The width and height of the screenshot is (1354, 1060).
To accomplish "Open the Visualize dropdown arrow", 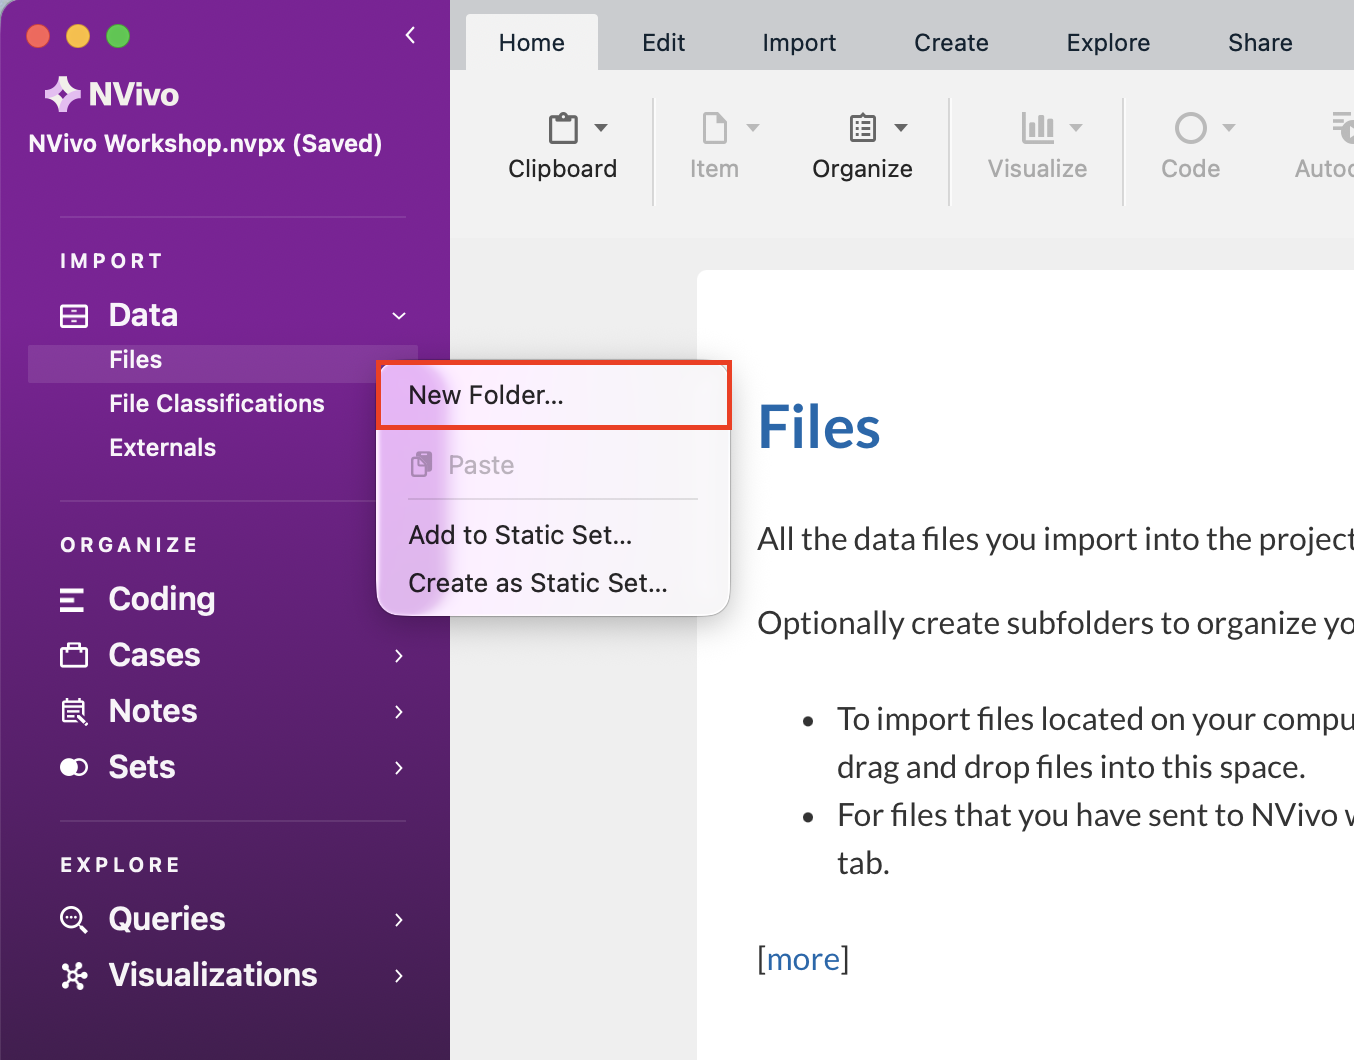I will [x=1076, y=128].
